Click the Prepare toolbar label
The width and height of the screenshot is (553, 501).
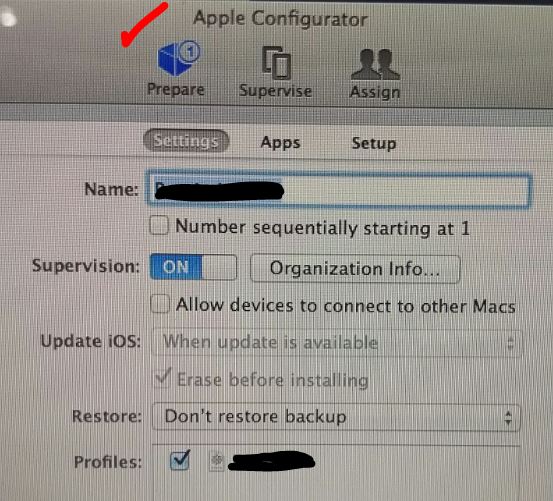[176, 90]
